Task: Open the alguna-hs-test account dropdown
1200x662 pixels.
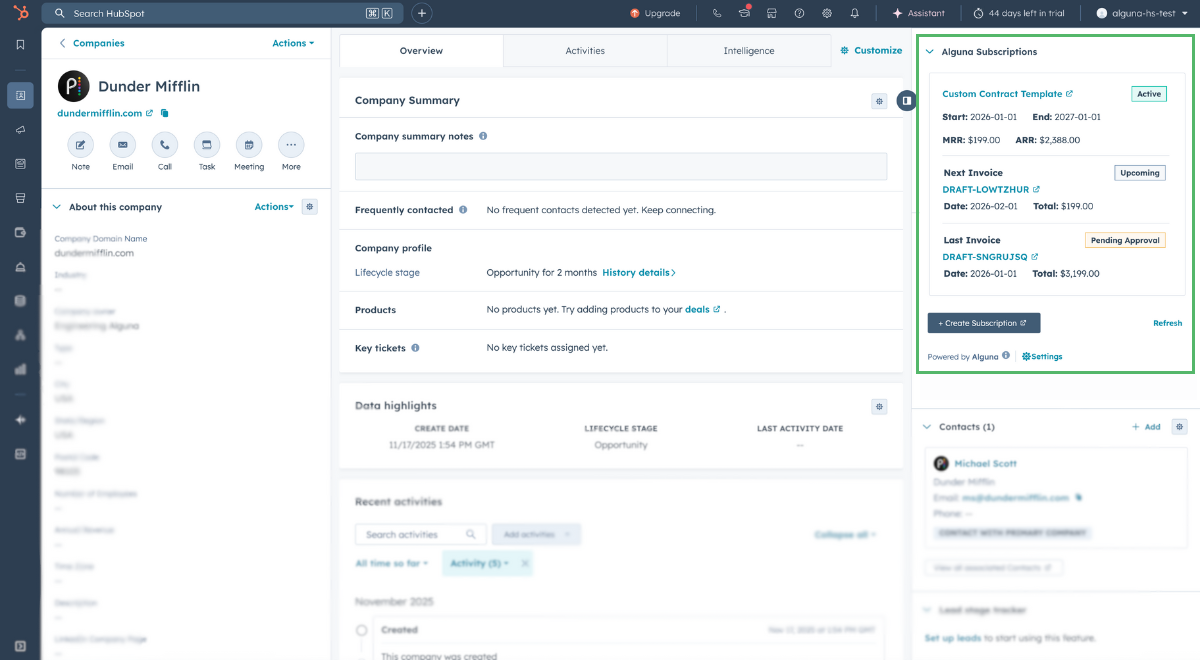Action: click(x=1142, y=14)
